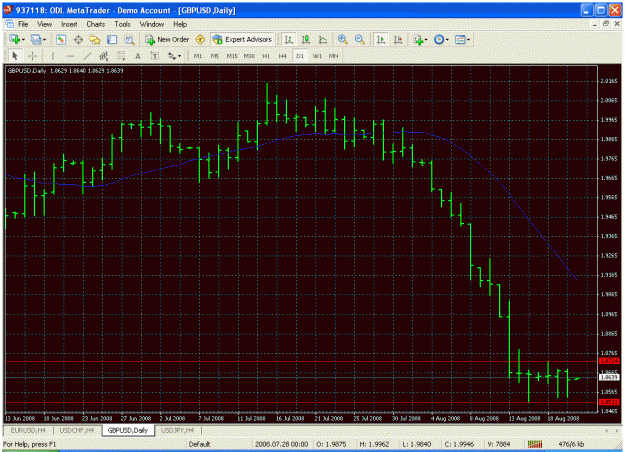Zoom out on the chart
Viewport: 625px width, 452px height.
[360, 39]
